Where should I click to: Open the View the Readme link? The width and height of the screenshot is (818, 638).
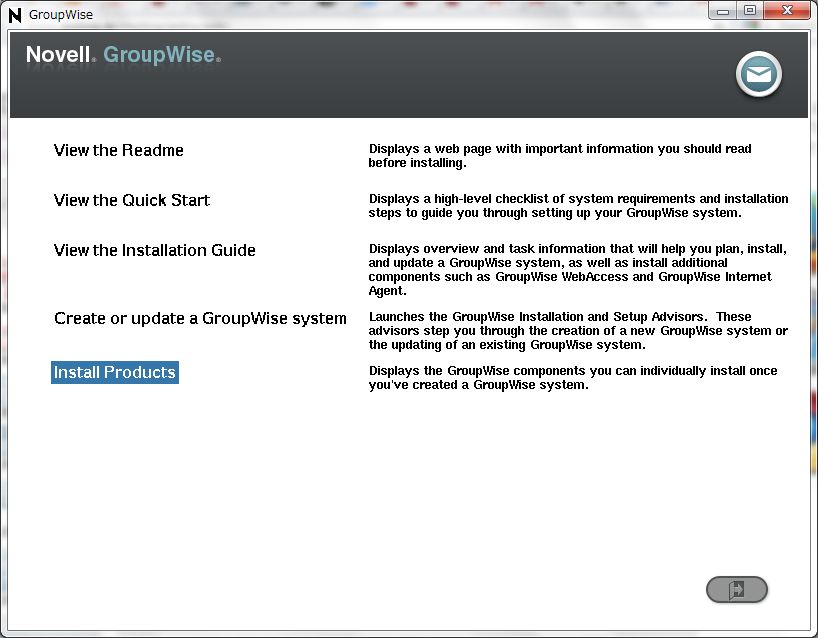click(x=118, y=150)
